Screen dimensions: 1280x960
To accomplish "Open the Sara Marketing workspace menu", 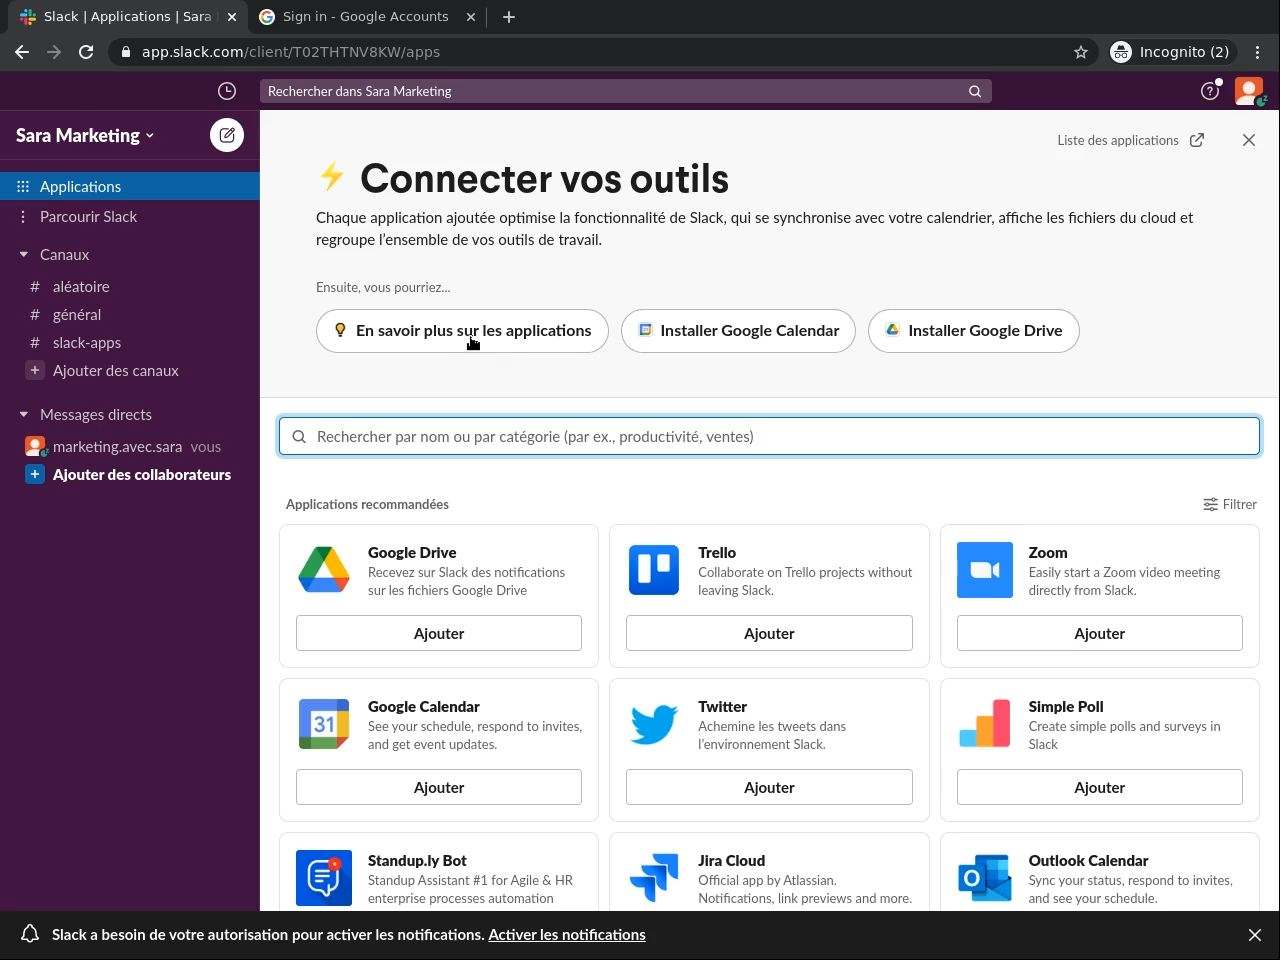I will [85, 135].
